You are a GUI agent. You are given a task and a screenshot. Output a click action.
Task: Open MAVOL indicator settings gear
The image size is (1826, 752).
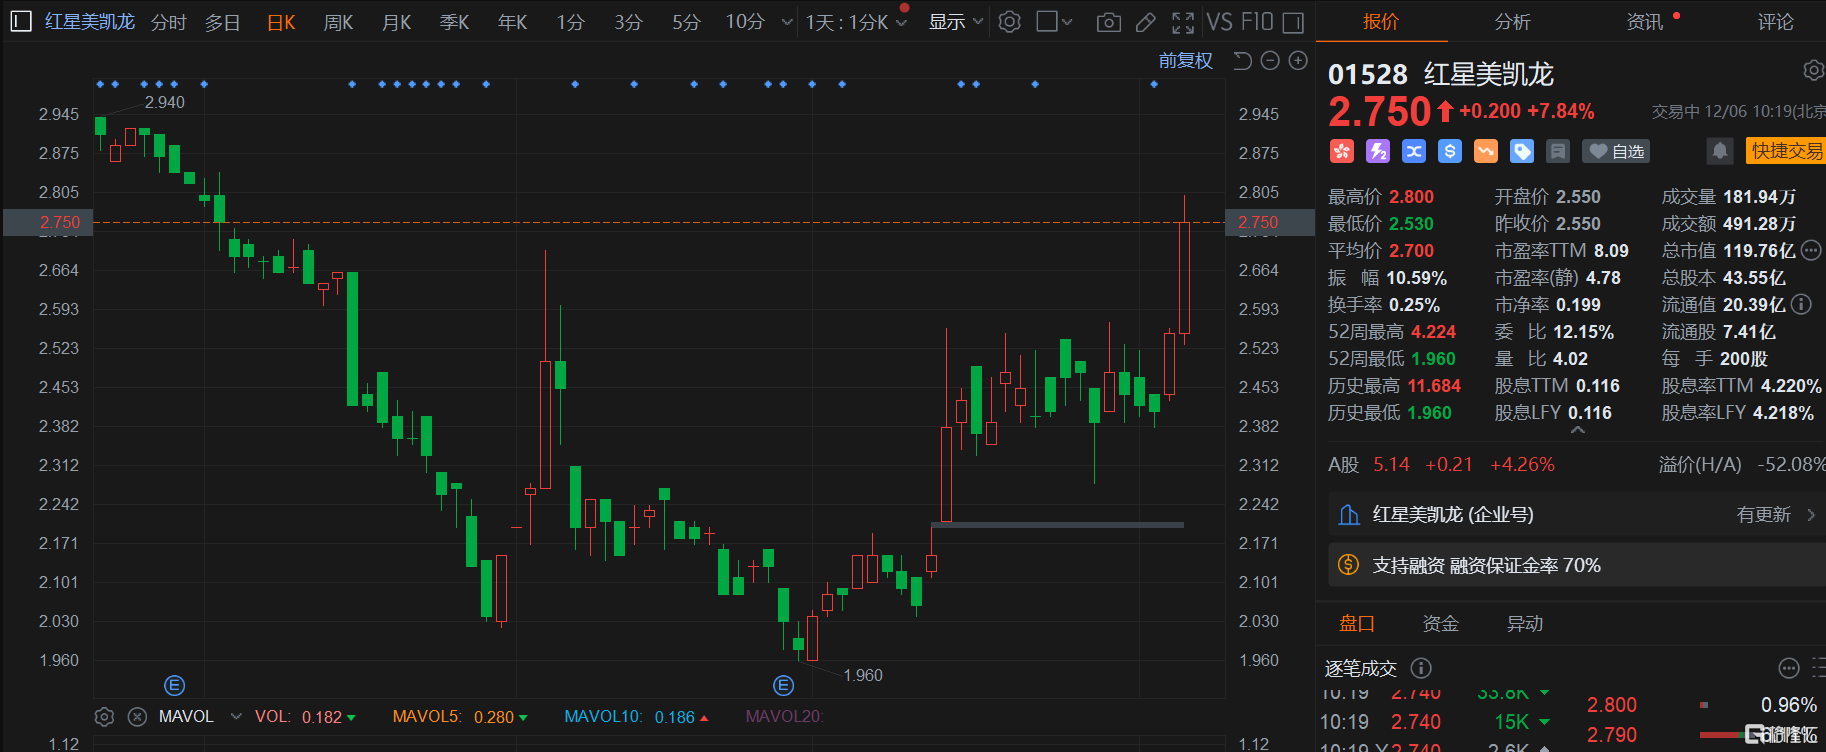tap(104, 716)
